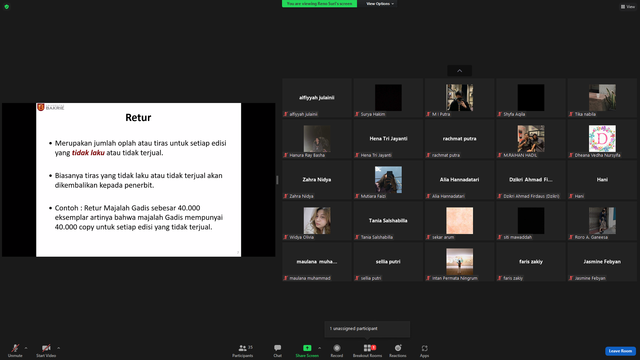Select faris zakiy's video tile
The image size is (640, 360).
tap(531, 262)
